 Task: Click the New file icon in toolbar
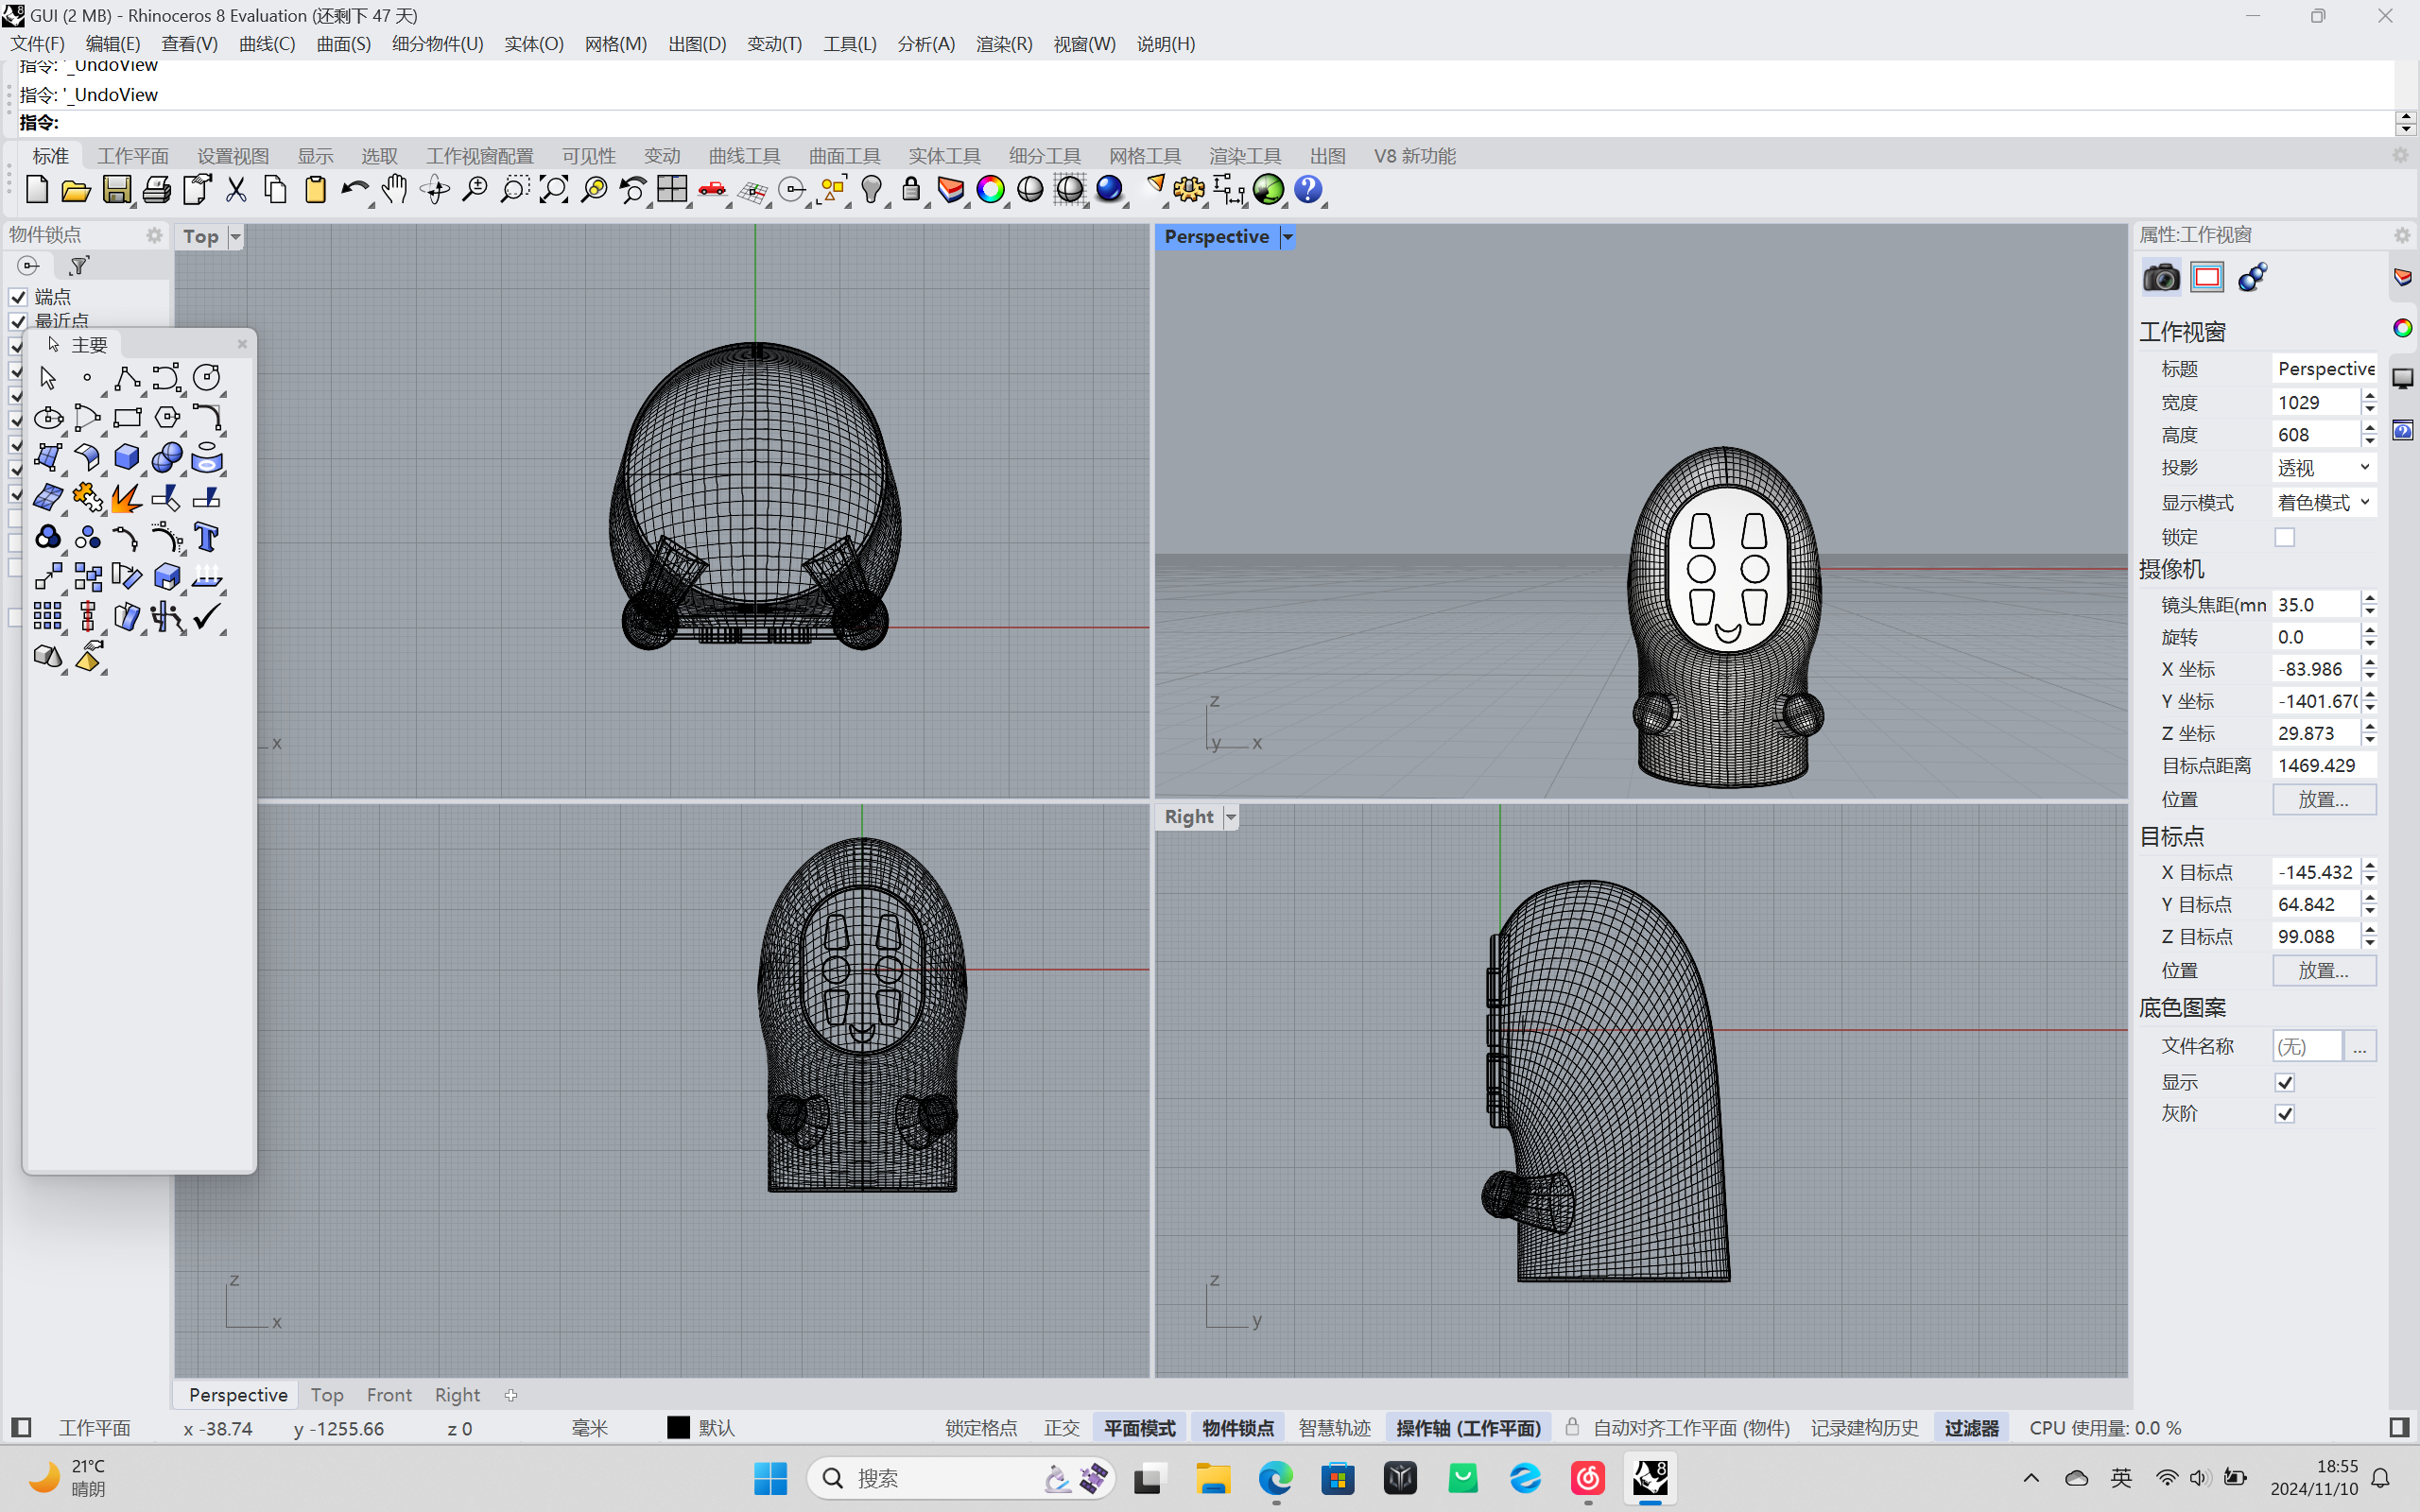coord(37,189)
